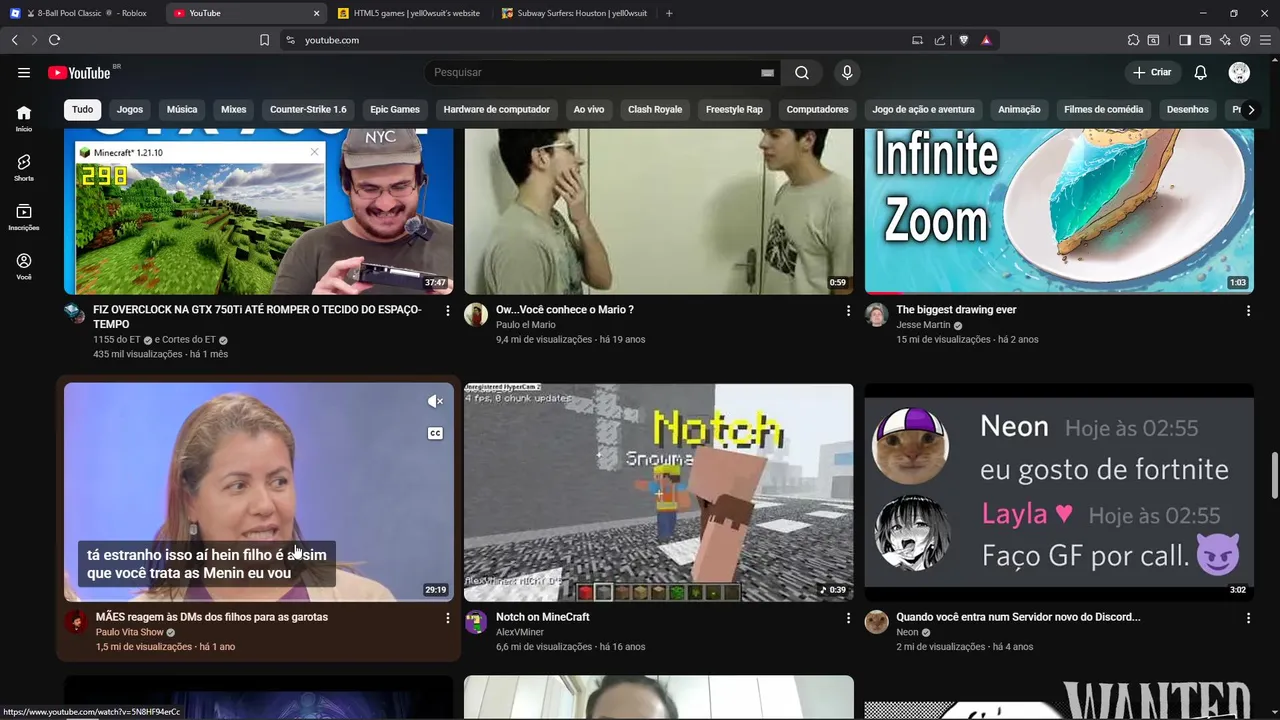
Task: Open the Notch on MineCraft title link
Action: 543,617
